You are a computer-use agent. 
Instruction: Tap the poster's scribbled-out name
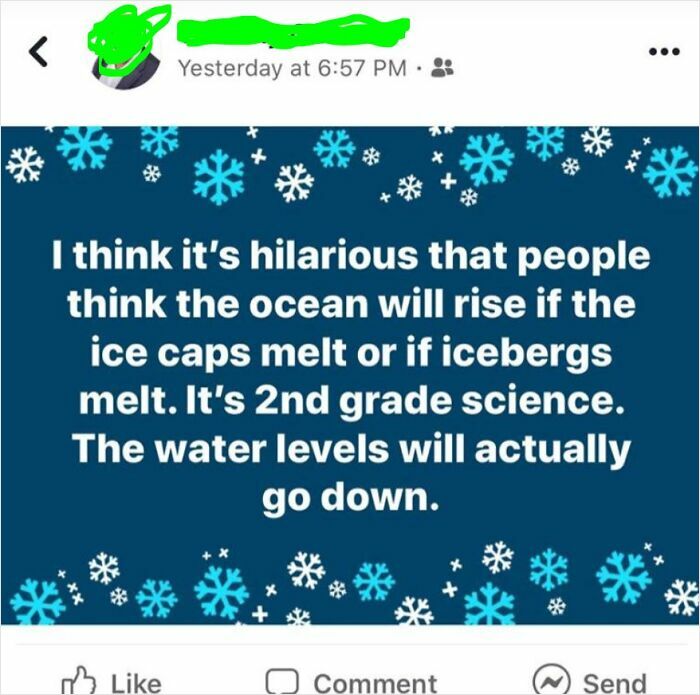click(x=290, y=33)
